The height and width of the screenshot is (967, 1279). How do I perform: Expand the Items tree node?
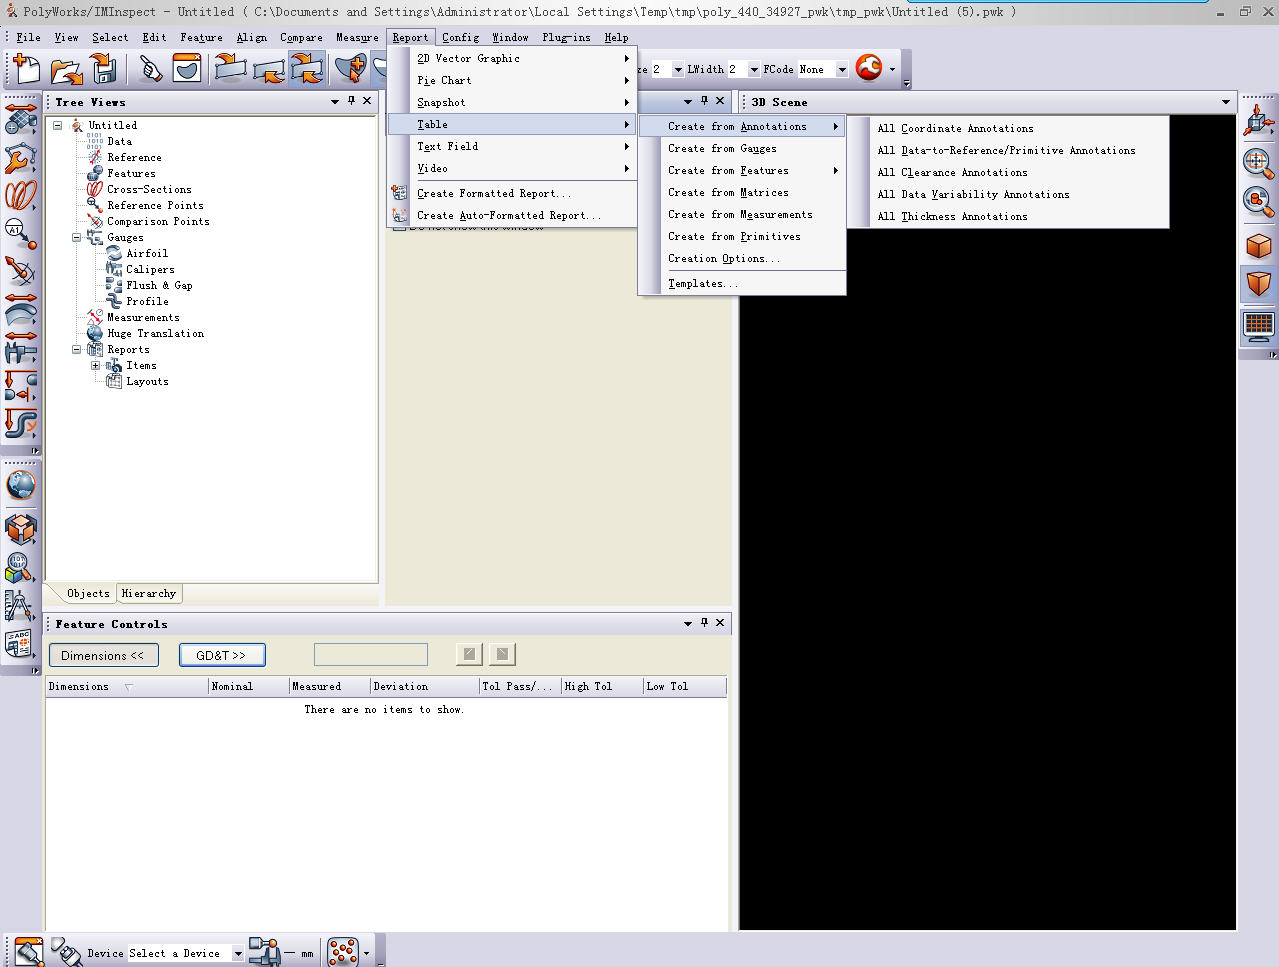(96, 366)
